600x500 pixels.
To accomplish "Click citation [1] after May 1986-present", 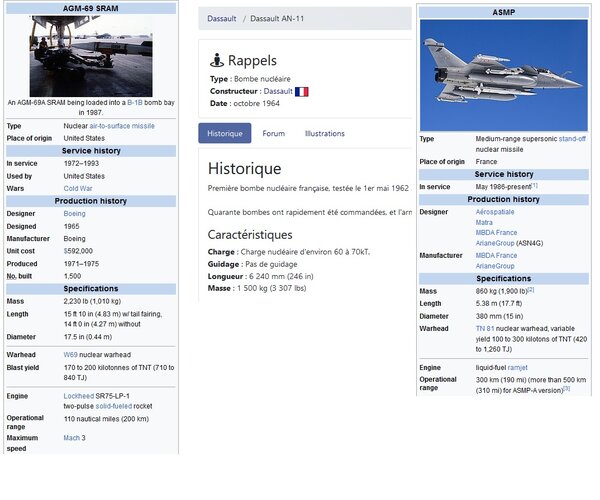I will coord(534,185).
